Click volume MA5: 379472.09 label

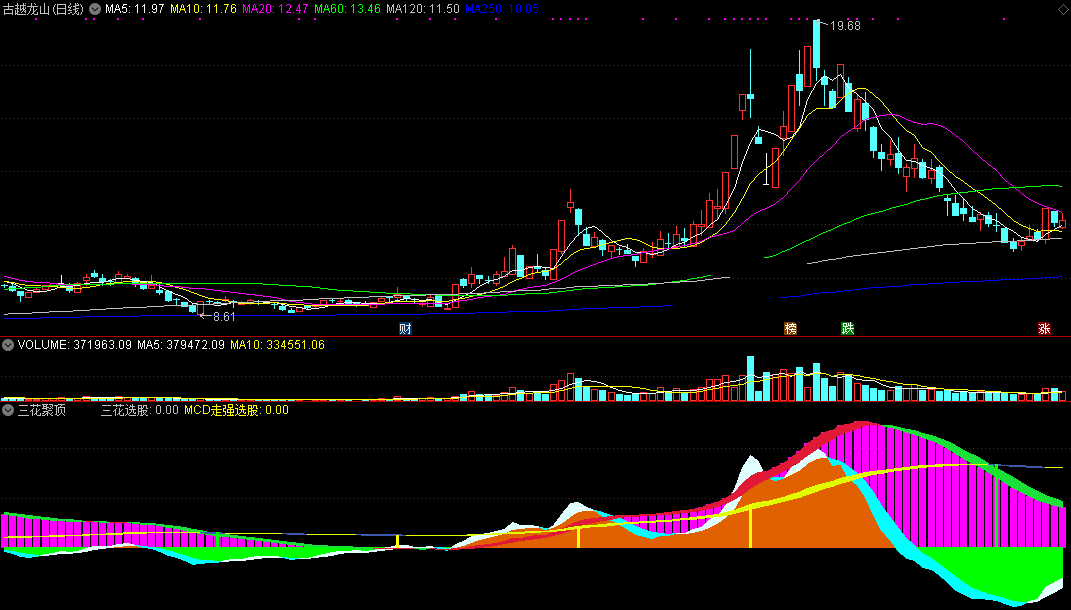181,345
